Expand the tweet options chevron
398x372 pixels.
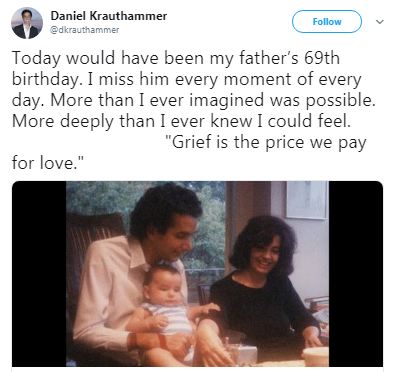click(x=380, y=22)
